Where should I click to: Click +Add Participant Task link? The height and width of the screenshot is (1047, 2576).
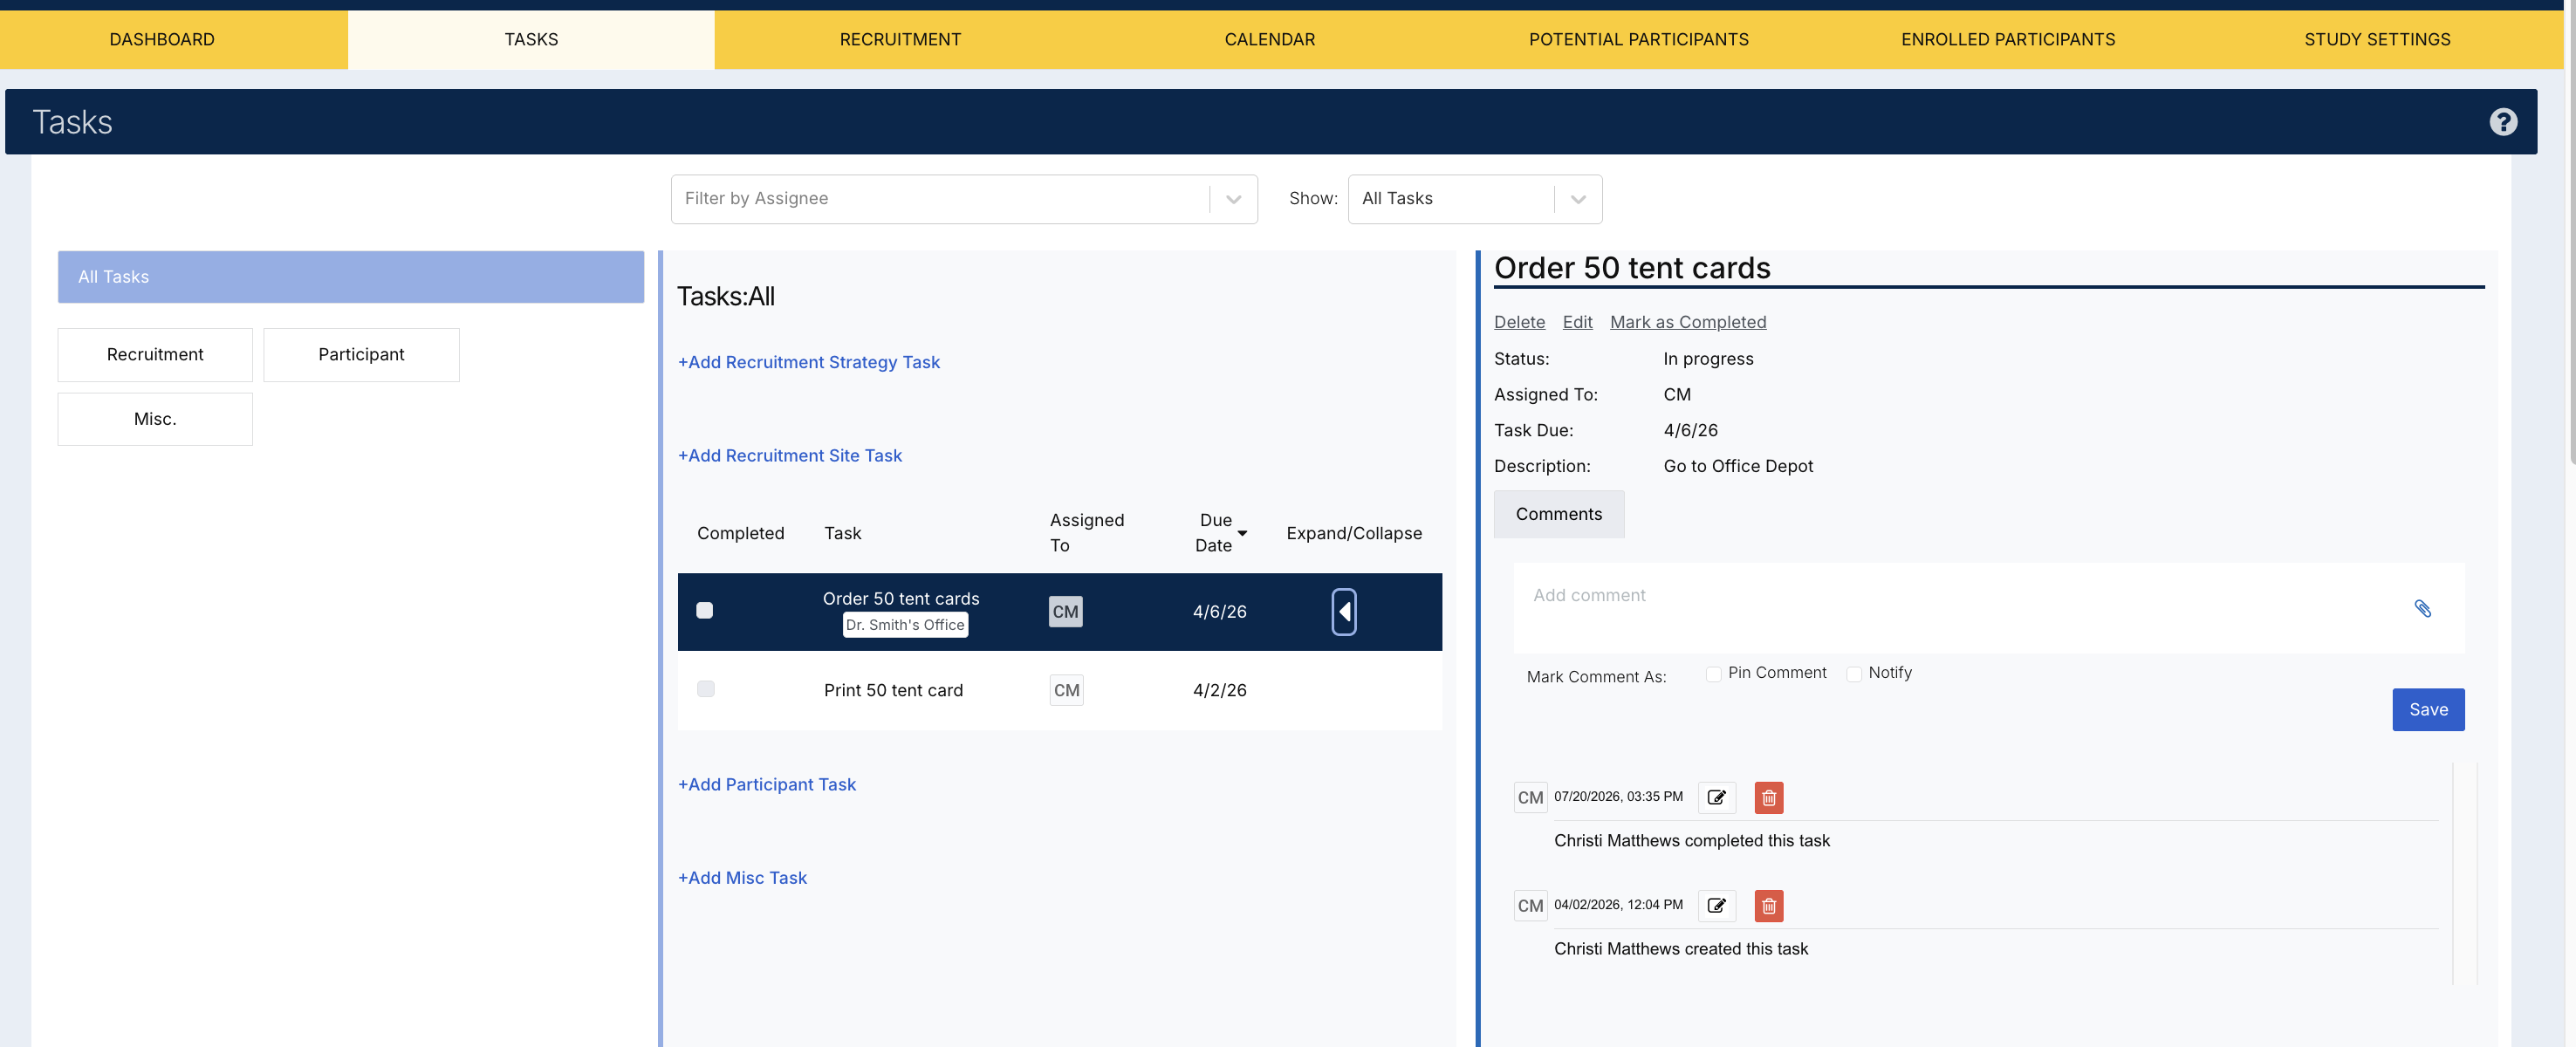pyautogui.click(x=767, y=784)
